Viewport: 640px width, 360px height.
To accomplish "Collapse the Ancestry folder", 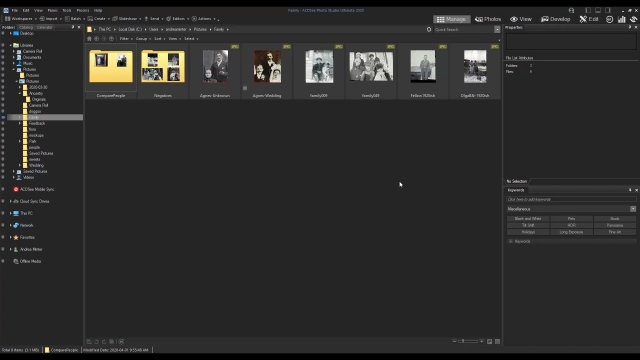I will (x=20, y=93).
